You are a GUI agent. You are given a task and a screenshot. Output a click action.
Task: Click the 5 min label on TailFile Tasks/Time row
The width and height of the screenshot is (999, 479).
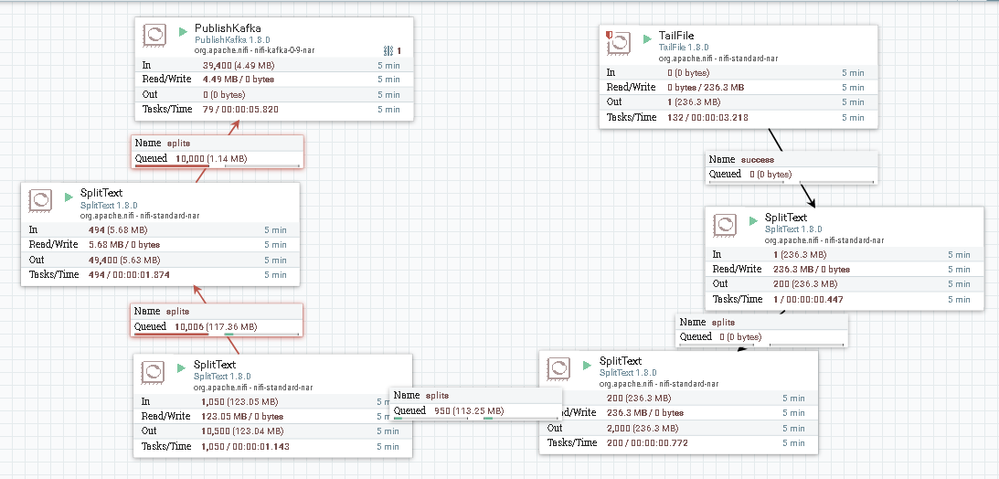(853, 117)
